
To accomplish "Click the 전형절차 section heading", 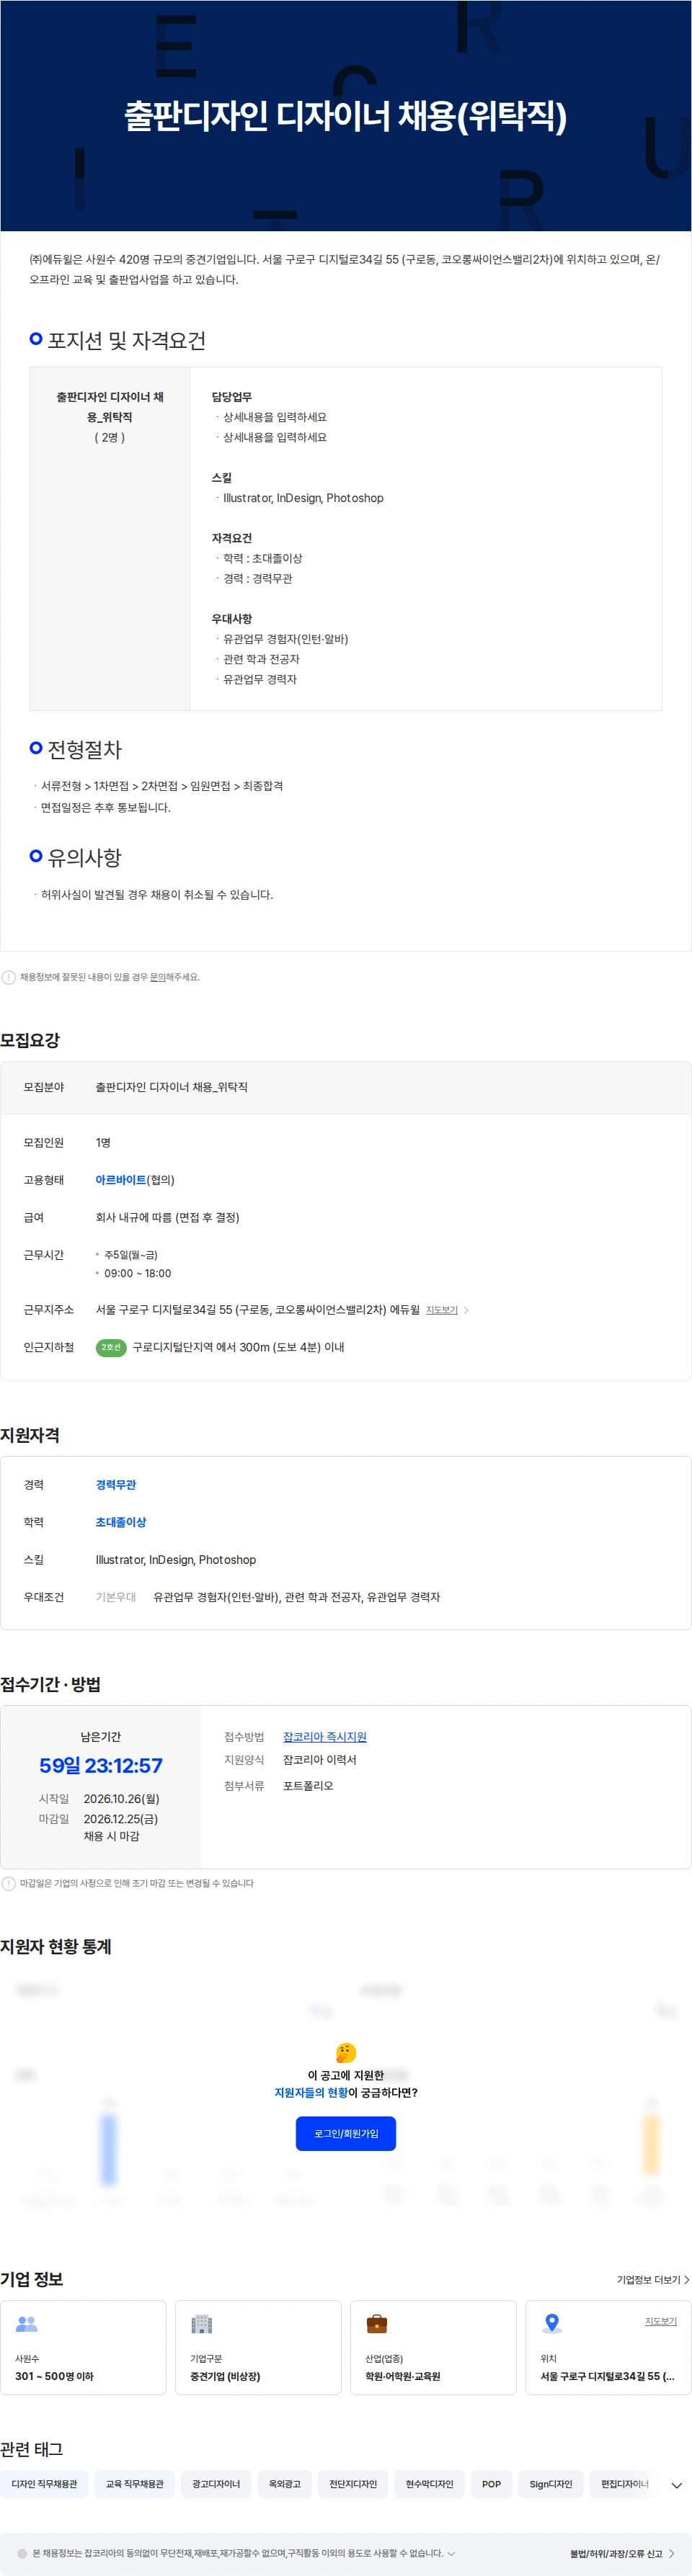I will 85,749.
